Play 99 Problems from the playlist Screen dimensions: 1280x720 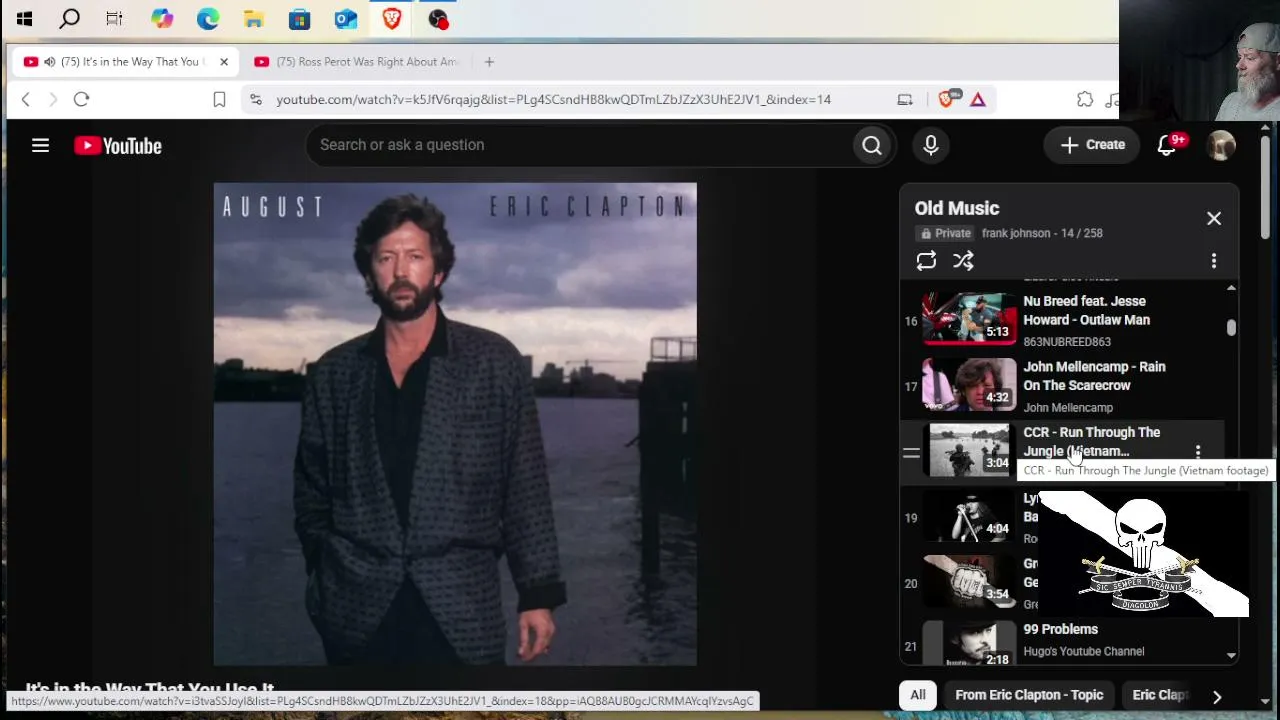click(1060, 629)
